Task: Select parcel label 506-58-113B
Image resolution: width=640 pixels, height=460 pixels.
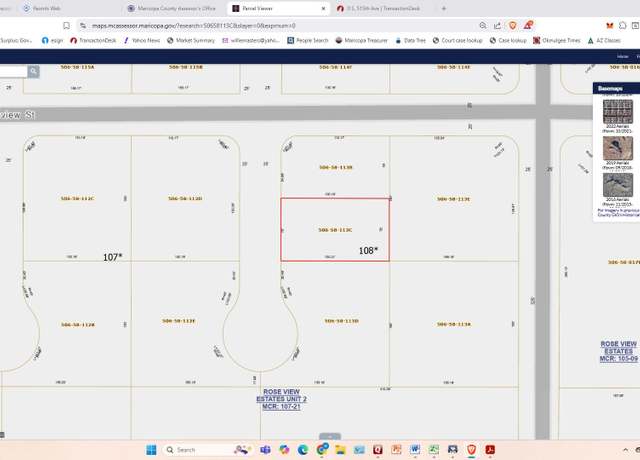Action: (x=336, y=167)
